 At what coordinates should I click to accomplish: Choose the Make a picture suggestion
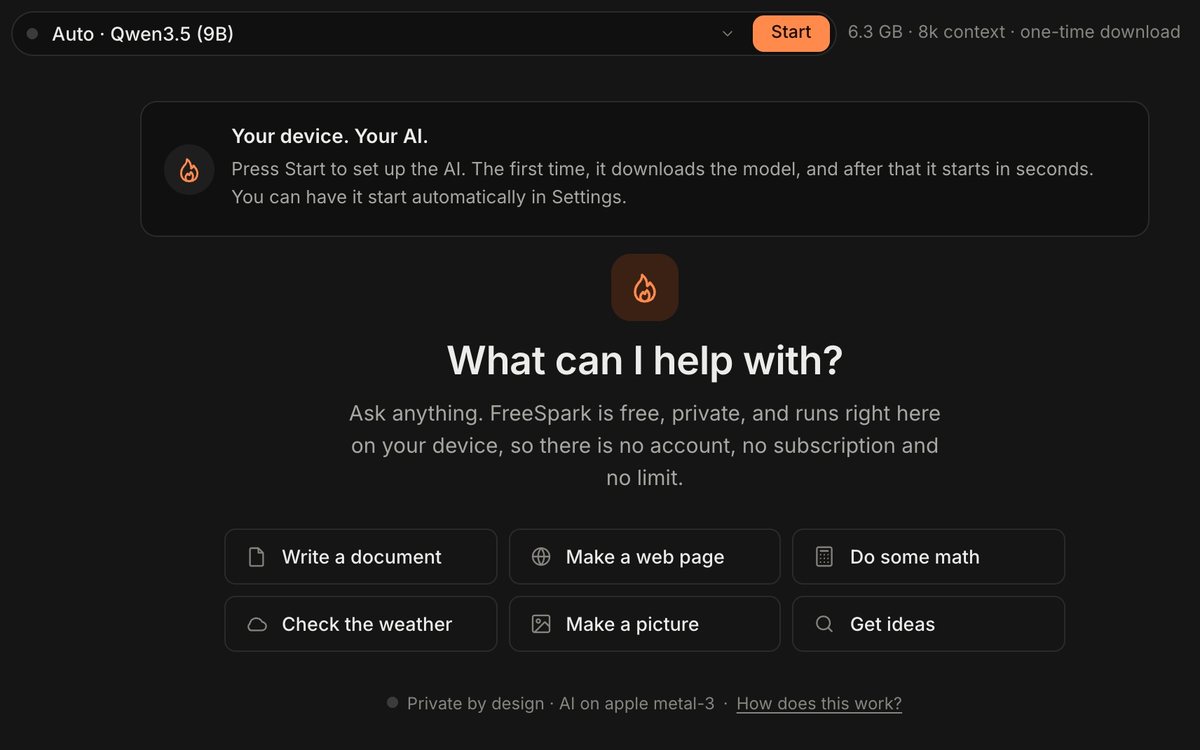pos(645,624)
